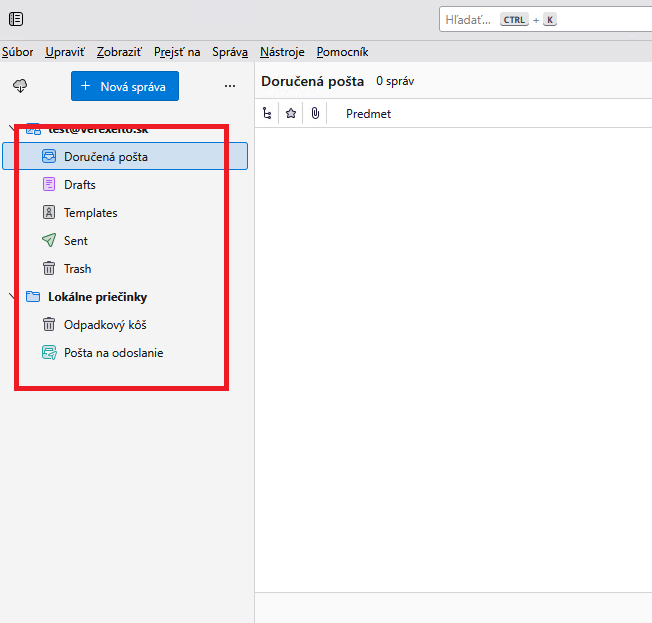
Task: Sort messages by the Predmet column header
Action: pyautogui.click(x=368, y=114)
